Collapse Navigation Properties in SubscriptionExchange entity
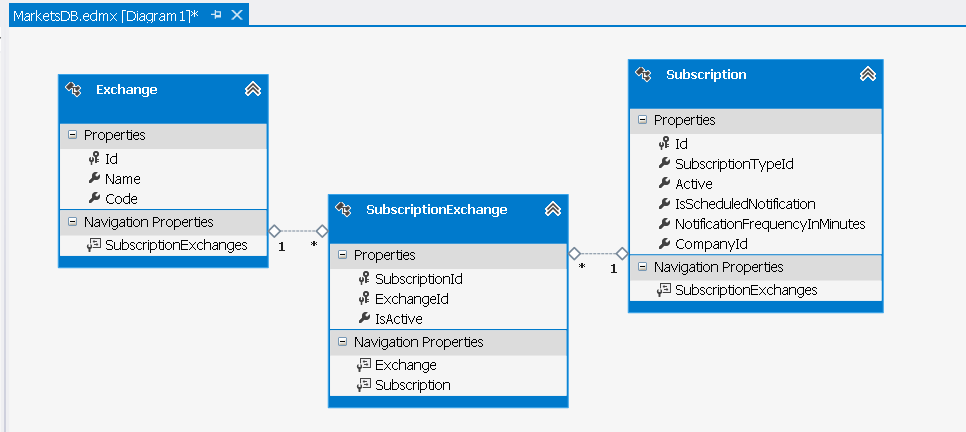 tap(342, 341)
